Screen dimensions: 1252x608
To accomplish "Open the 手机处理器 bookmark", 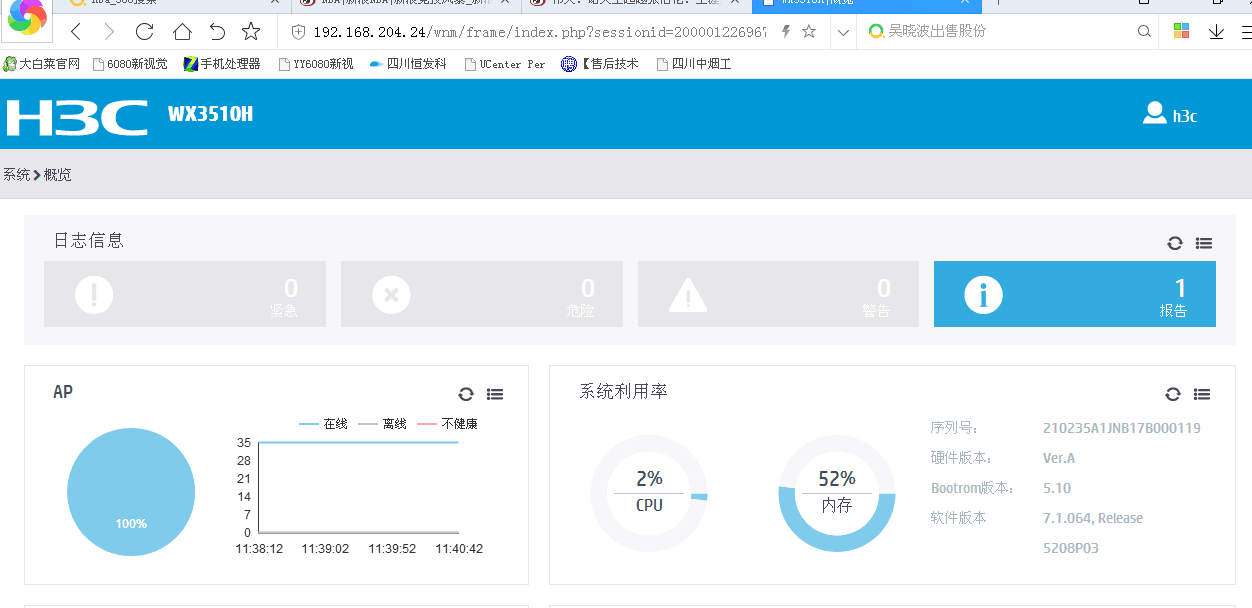I will pos(222,64).
